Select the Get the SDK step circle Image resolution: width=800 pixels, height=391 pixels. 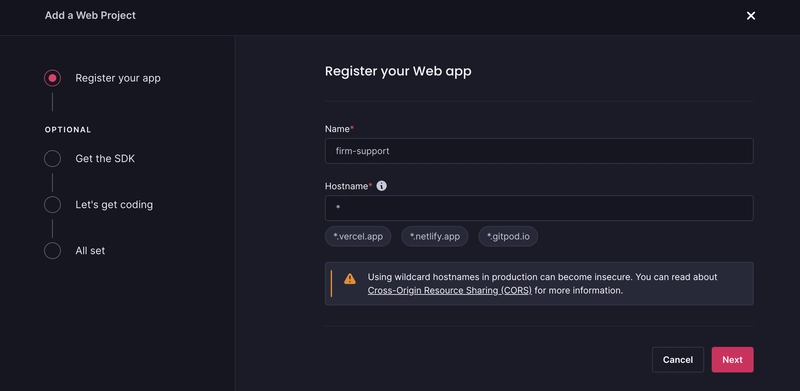tap(52, 159)
